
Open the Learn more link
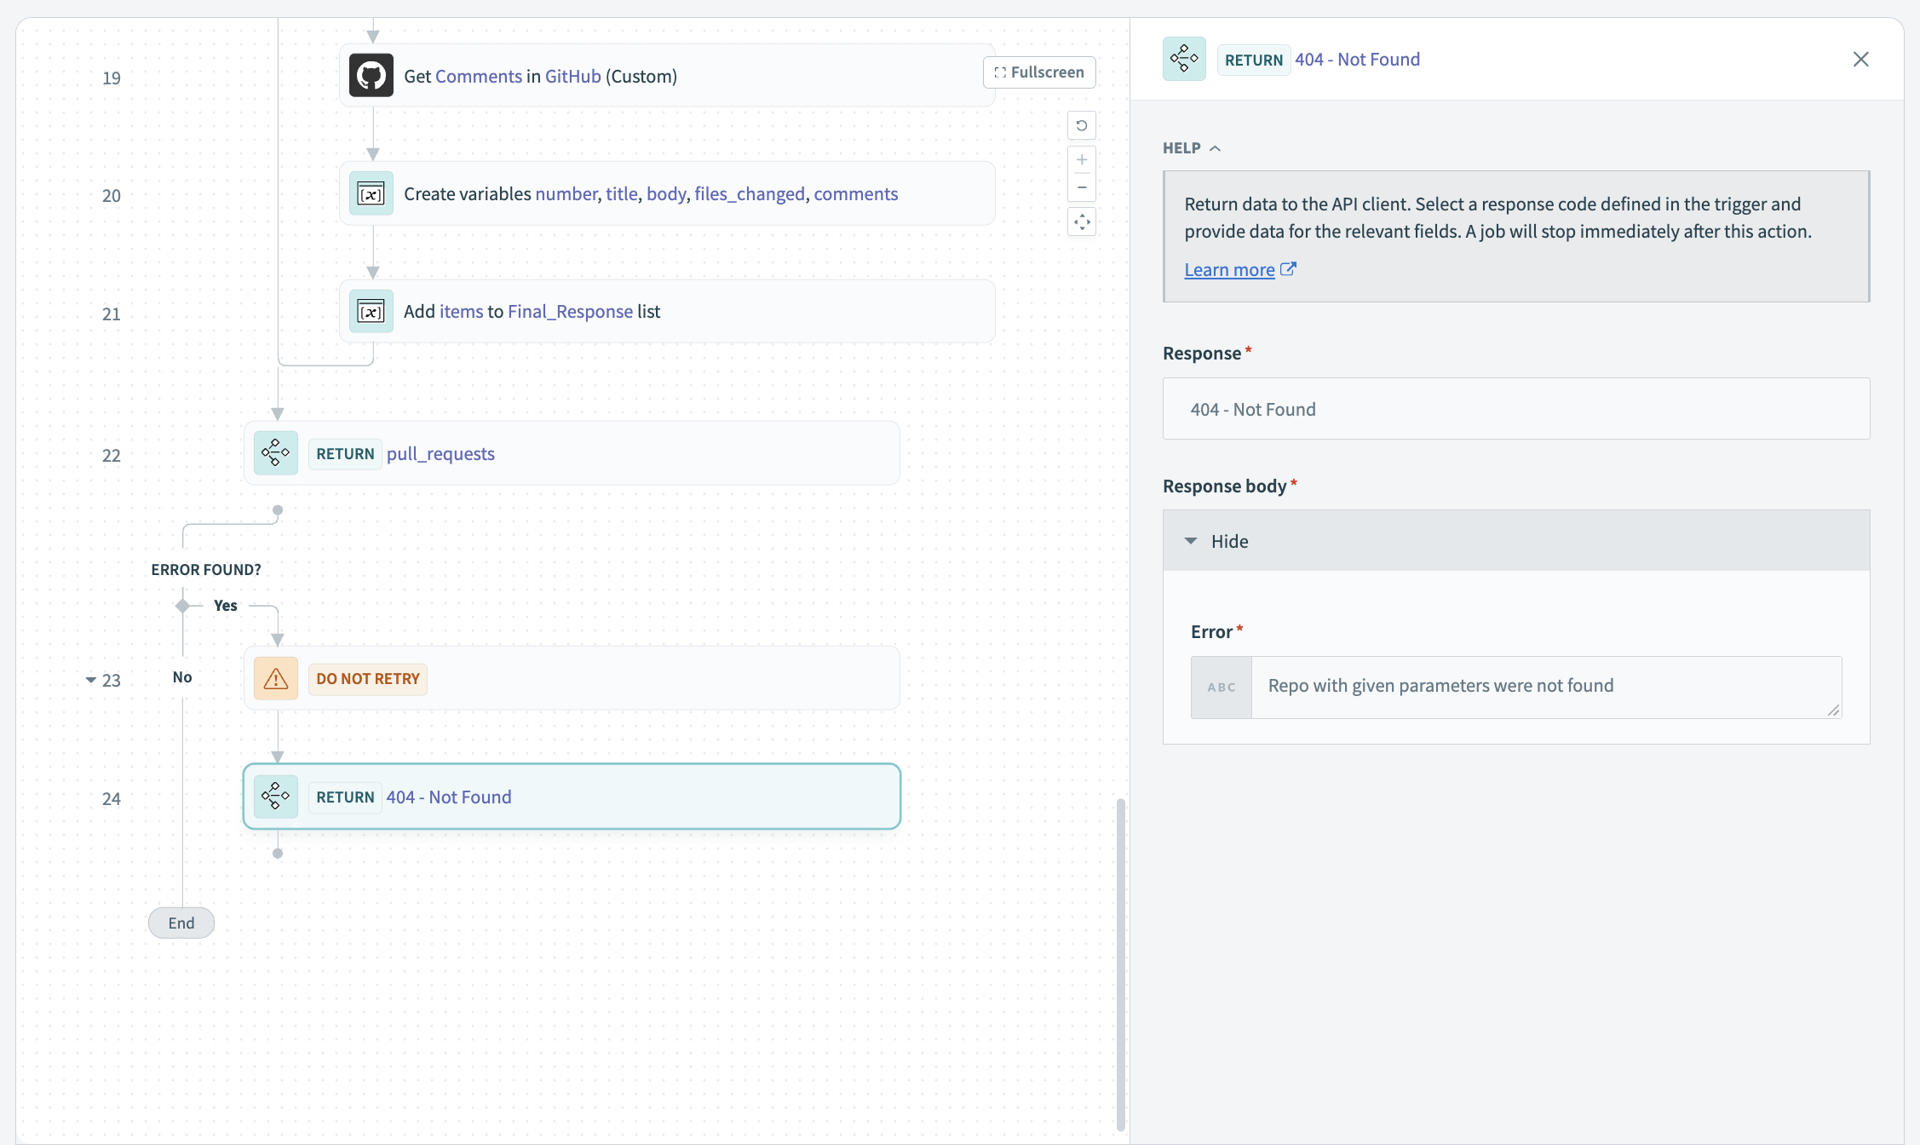tap(1229, 269)
